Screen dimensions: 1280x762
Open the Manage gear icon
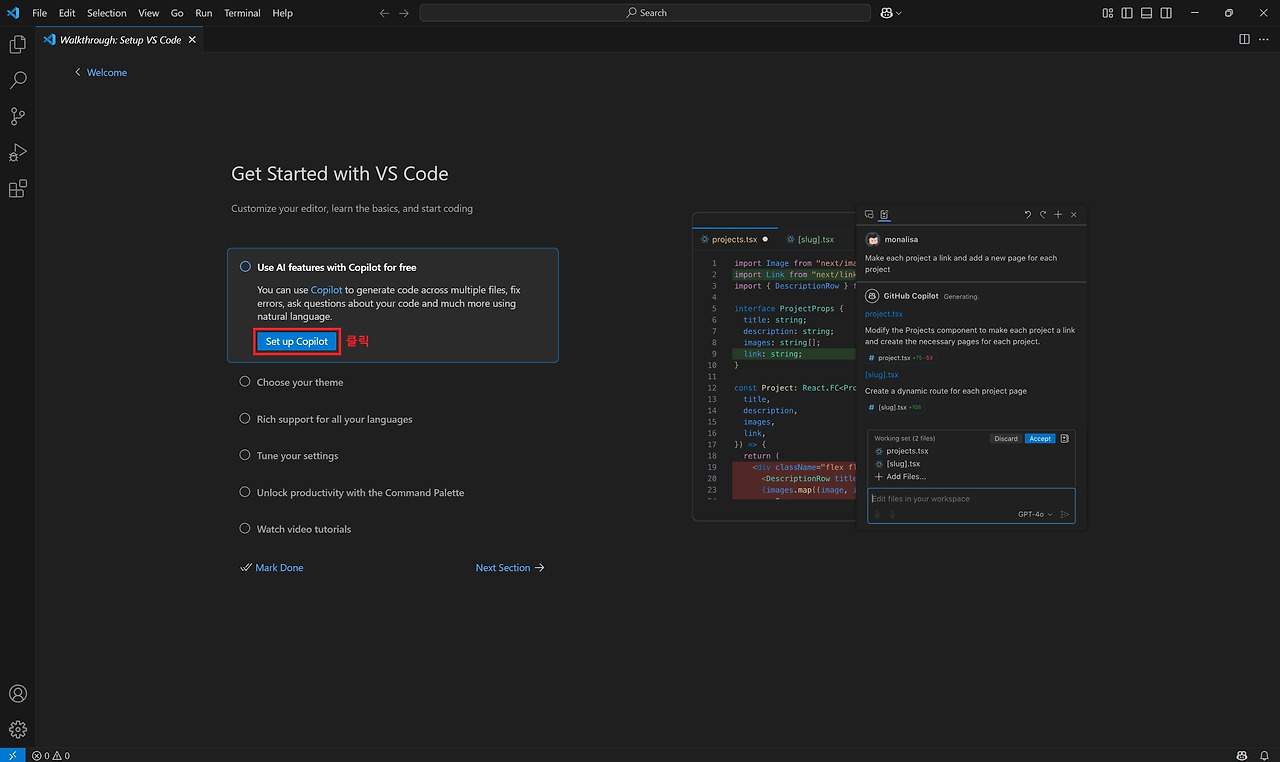click(x=17, y=729)
